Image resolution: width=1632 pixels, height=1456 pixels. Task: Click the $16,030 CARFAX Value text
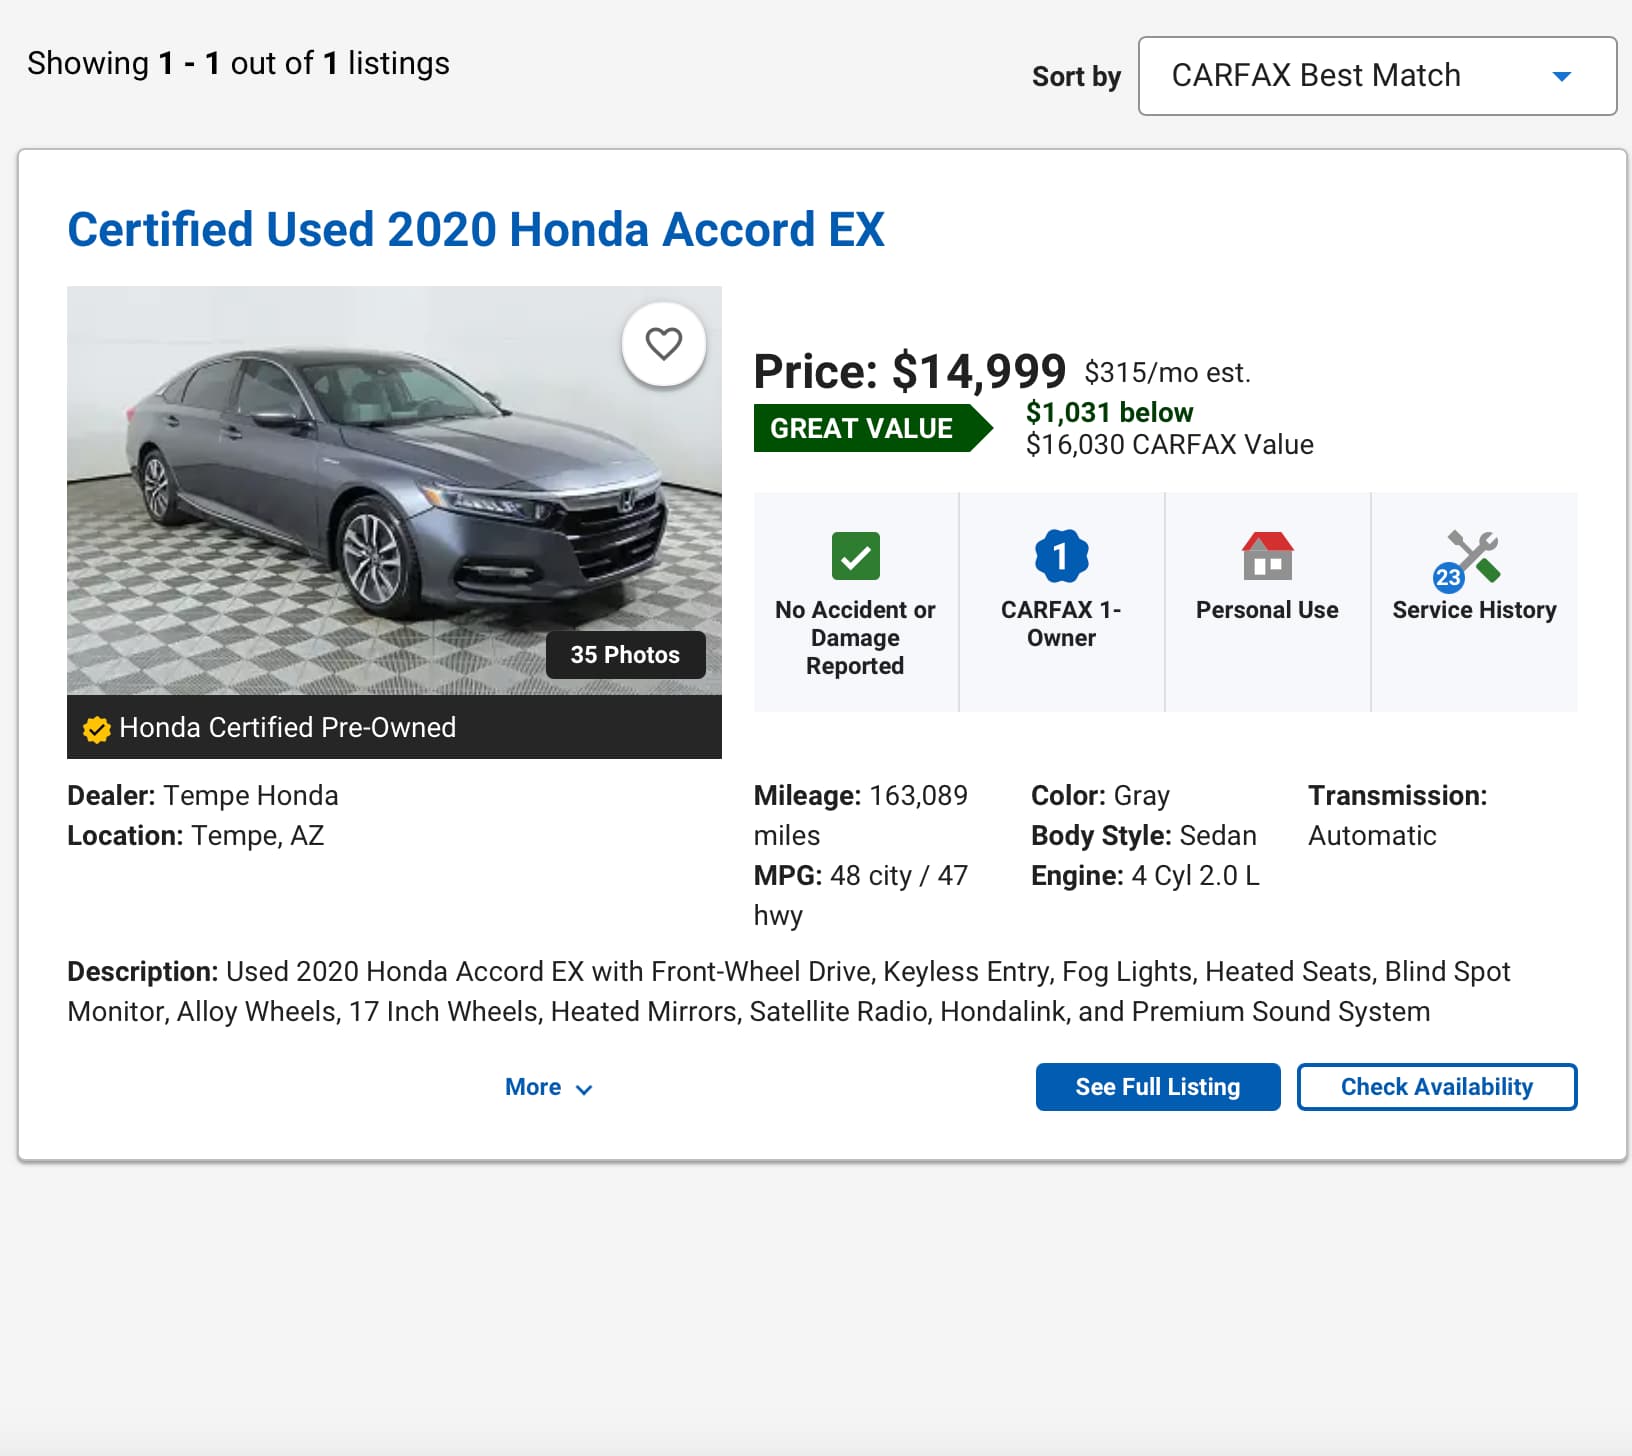point(1169,445)
